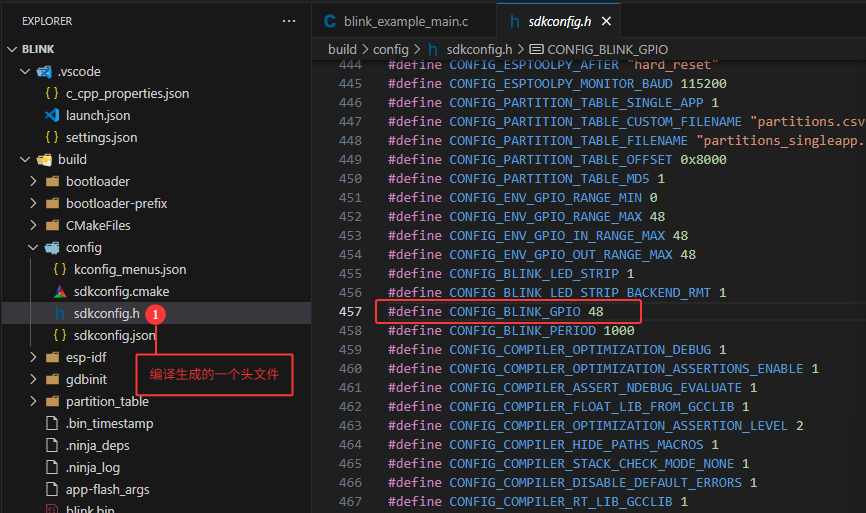Expand the esp-idf folder chevron
The image size is (866, 513).
point(33,358)
